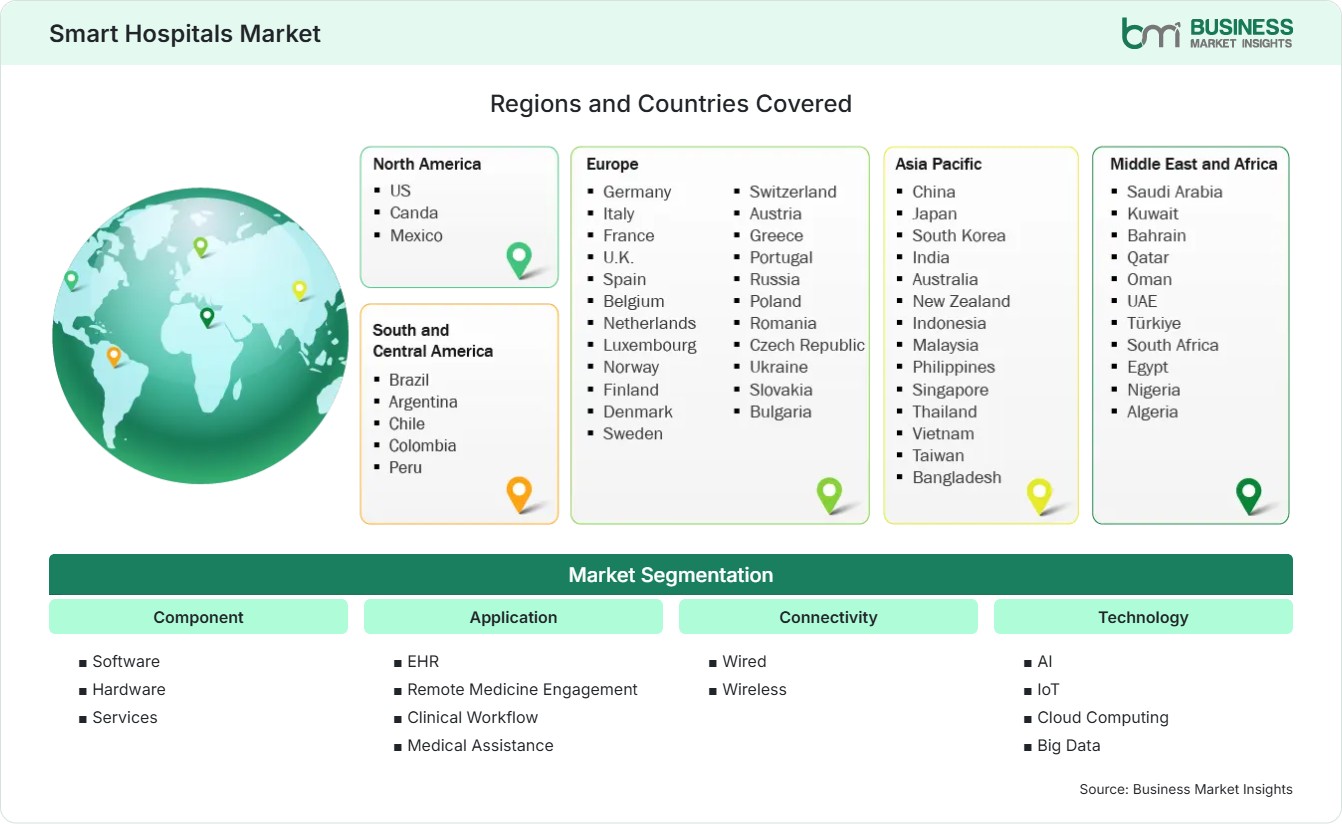Click the orange pin in South and Central America box
The width and height of the screenshot is (1342, 824).
(519, 494)
